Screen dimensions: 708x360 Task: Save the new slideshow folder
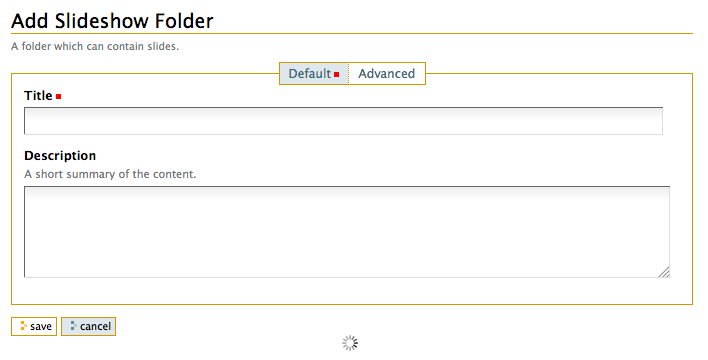pyautogui.click(x=34, y=326)
